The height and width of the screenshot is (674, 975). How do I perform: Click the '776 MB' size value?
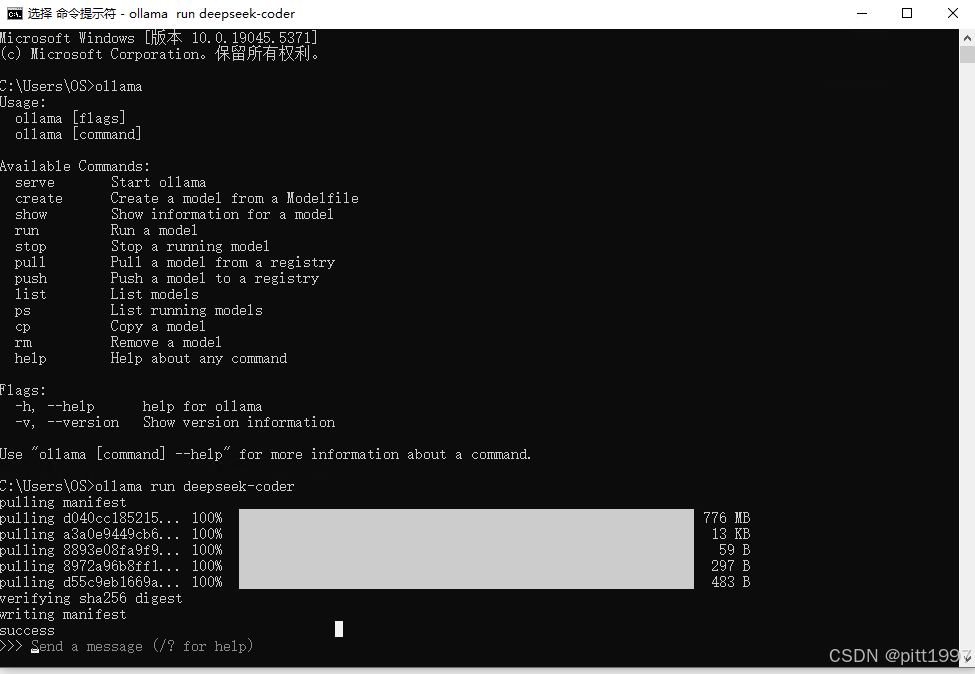coord(727,518)
